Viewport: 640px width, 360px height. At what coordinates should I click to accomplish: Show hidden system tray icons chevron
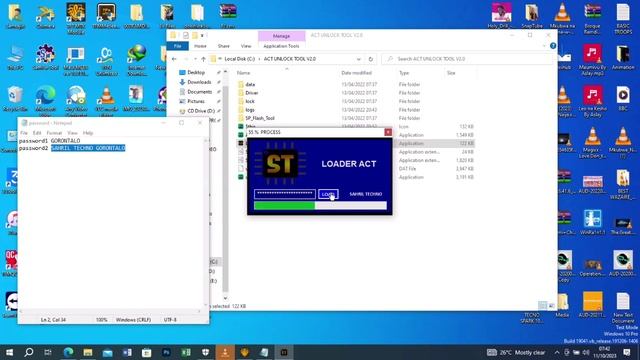click(x=557, y=352)
